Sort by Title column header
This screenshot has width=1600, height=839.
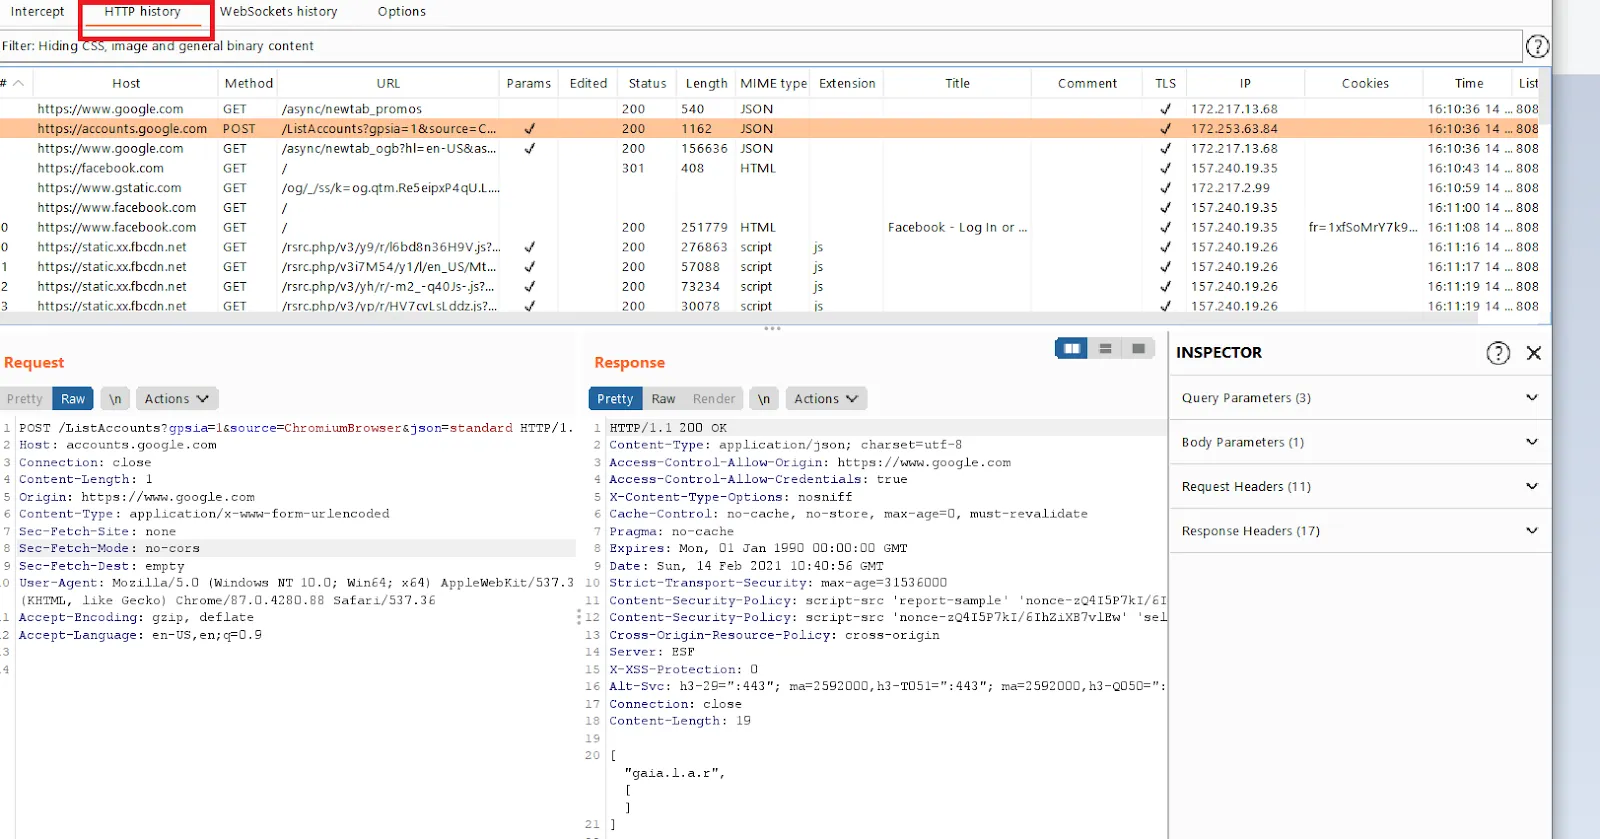(958, 83)
